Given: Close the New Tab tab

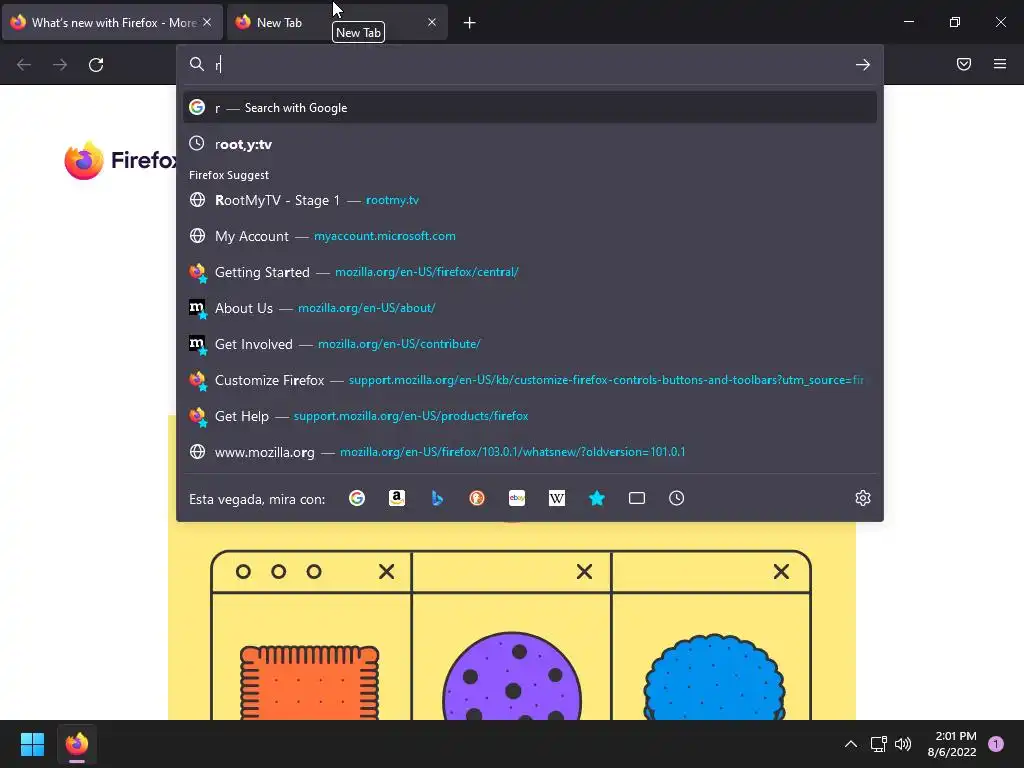Looking at the screenshot, I should 432,22.
